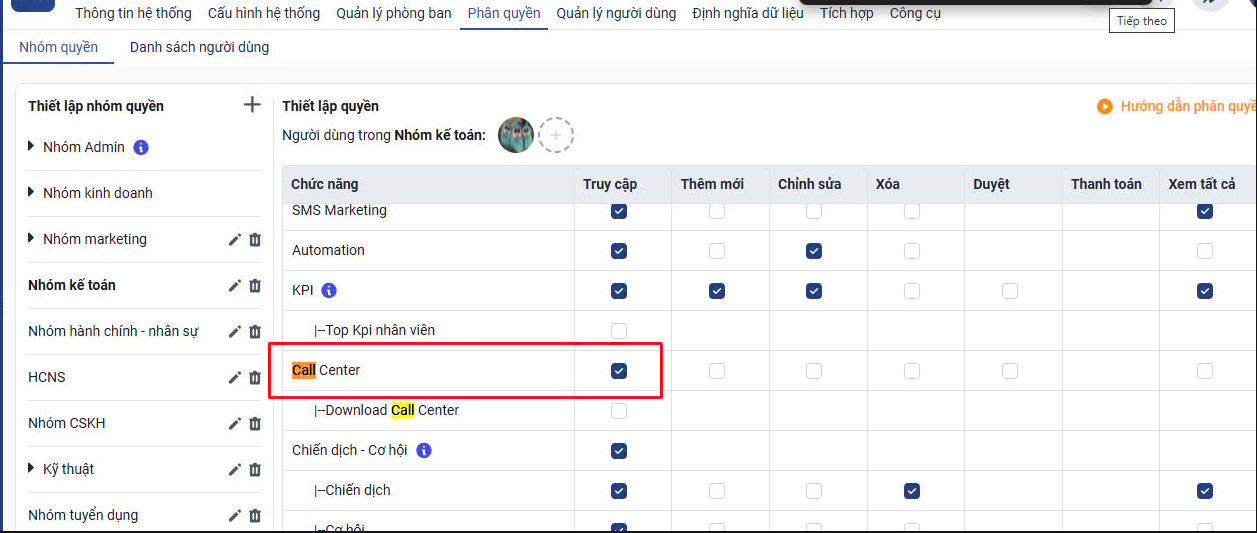Select Nhóm tuyển dụng group

coord(83,515)
